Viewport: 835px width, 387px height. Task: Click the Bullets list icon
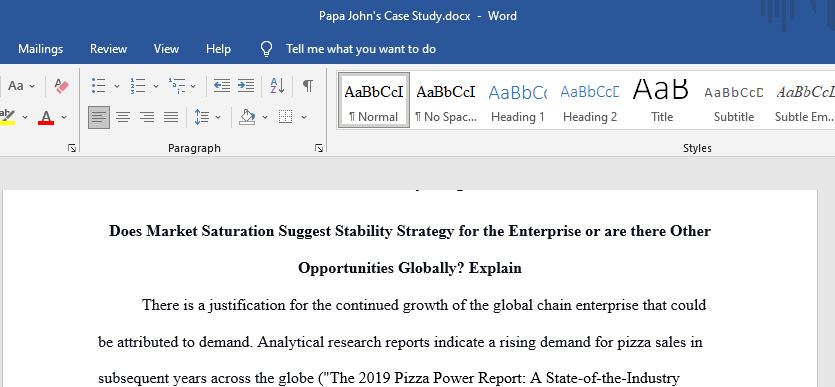tap(99, 86)
